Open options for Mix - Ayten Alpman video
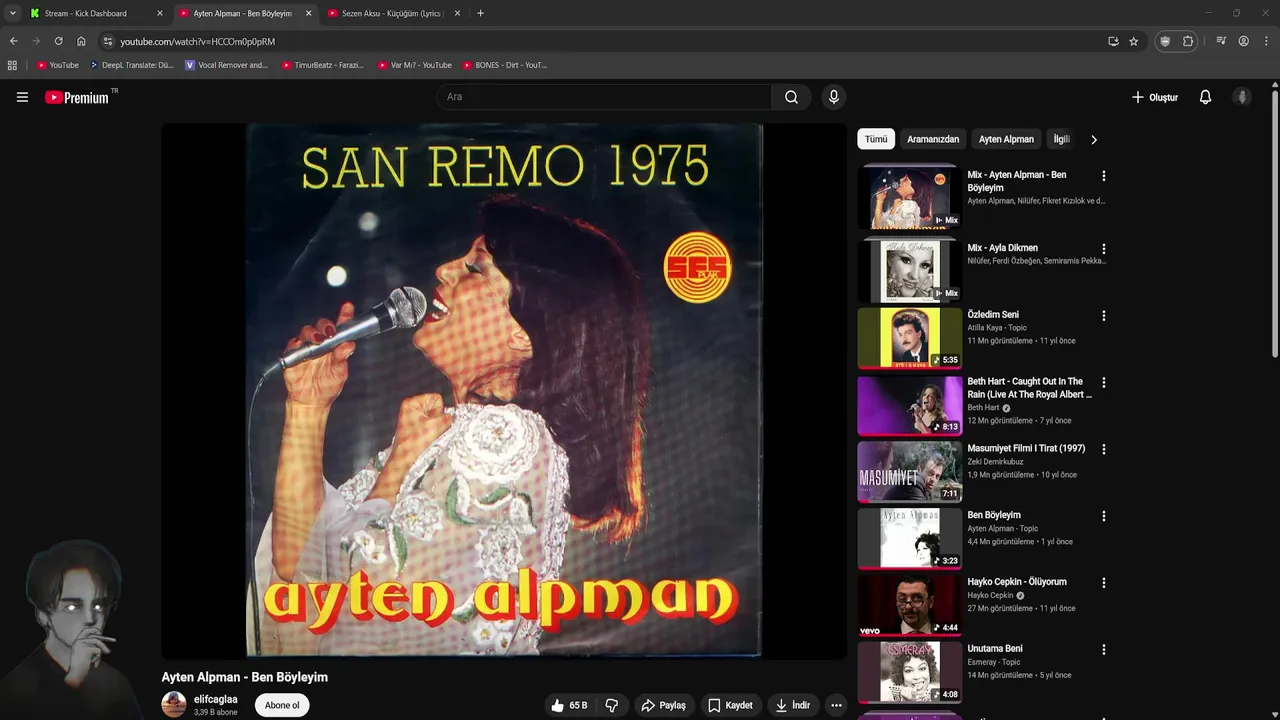This screenshot has width=1280, height=720. coord(1104,176)
